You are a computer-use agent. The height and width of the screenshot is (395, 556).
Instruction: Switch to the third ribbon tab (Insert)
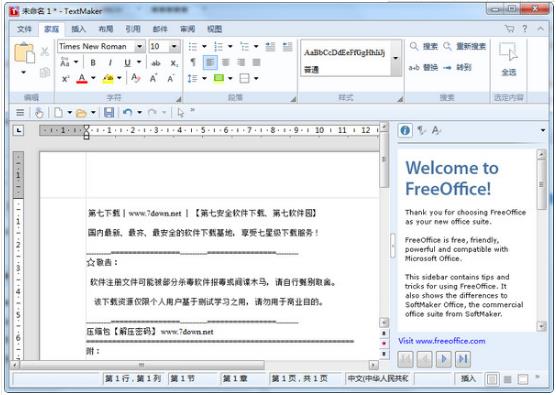pos(78,29)
